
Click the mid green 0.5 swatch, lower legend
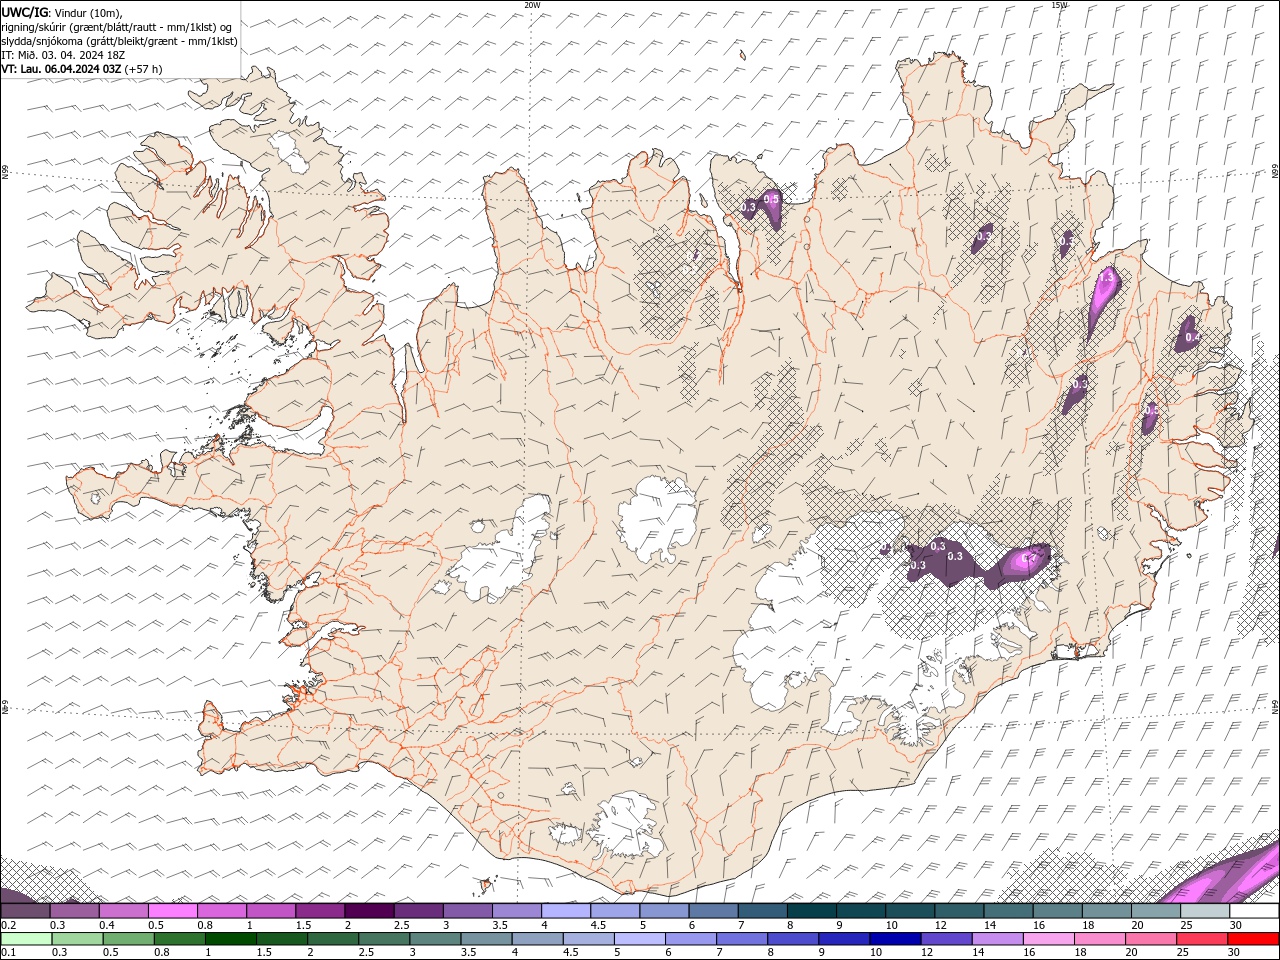129,938
